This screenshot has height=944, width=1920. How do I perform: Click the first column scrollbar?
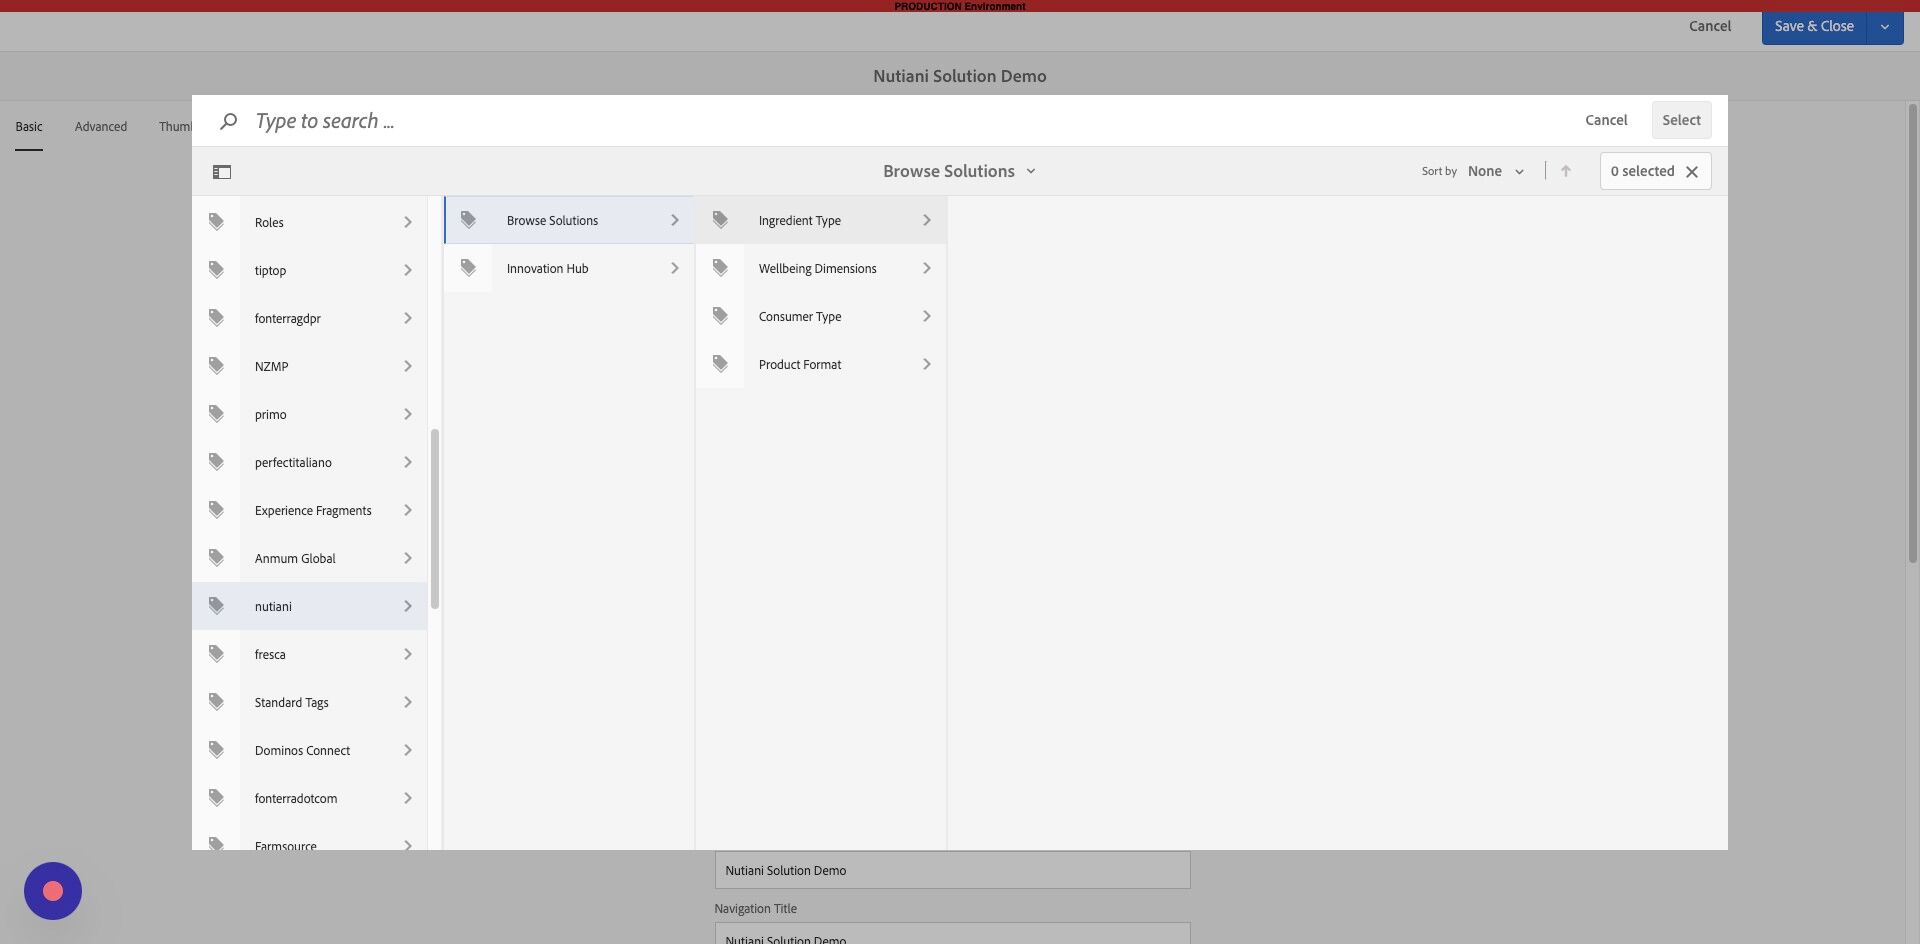(435, 519)
